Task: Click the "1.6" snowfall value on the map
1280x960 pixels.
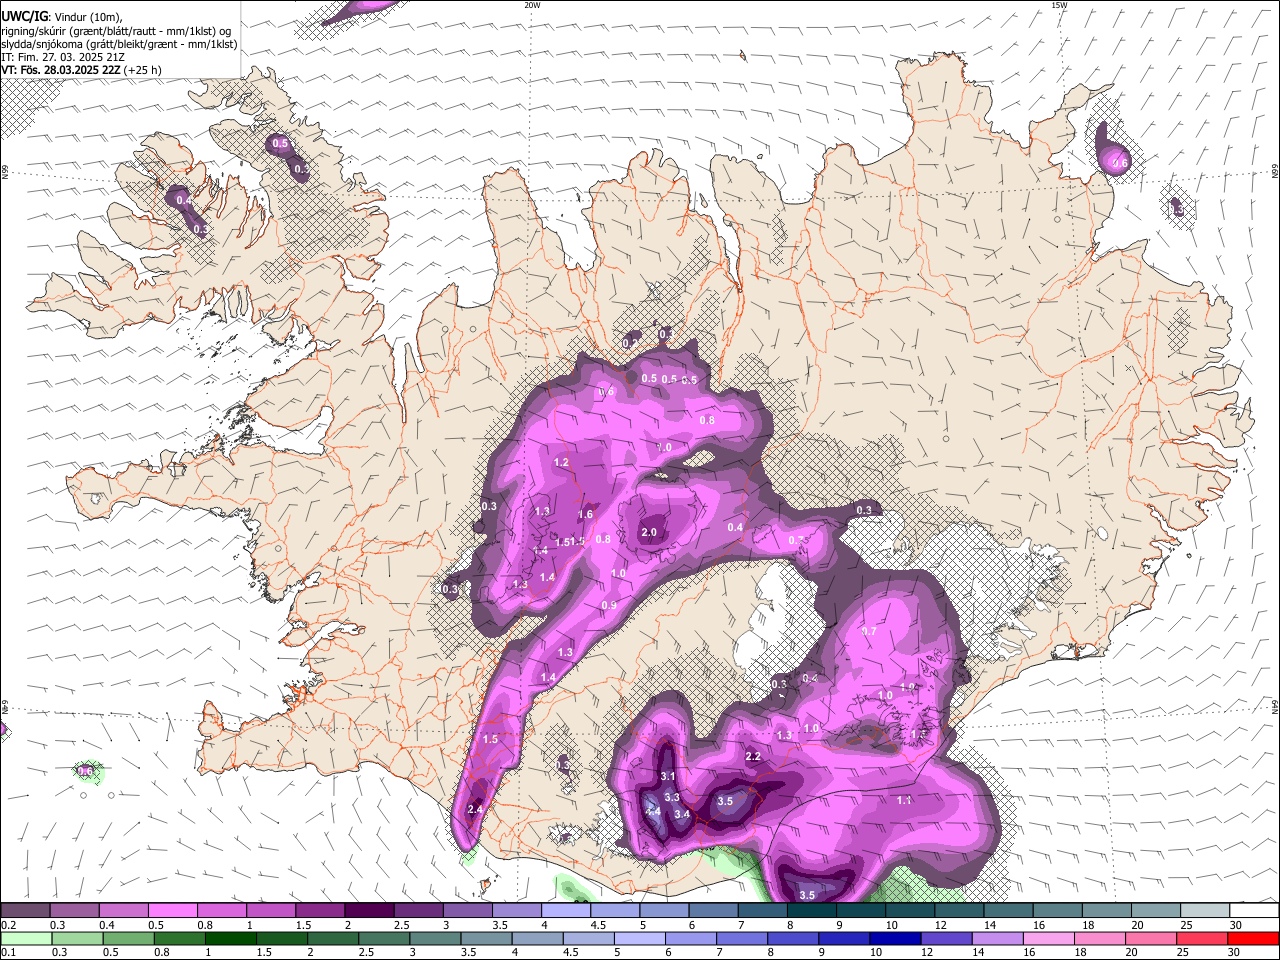Action: (585, 515)
